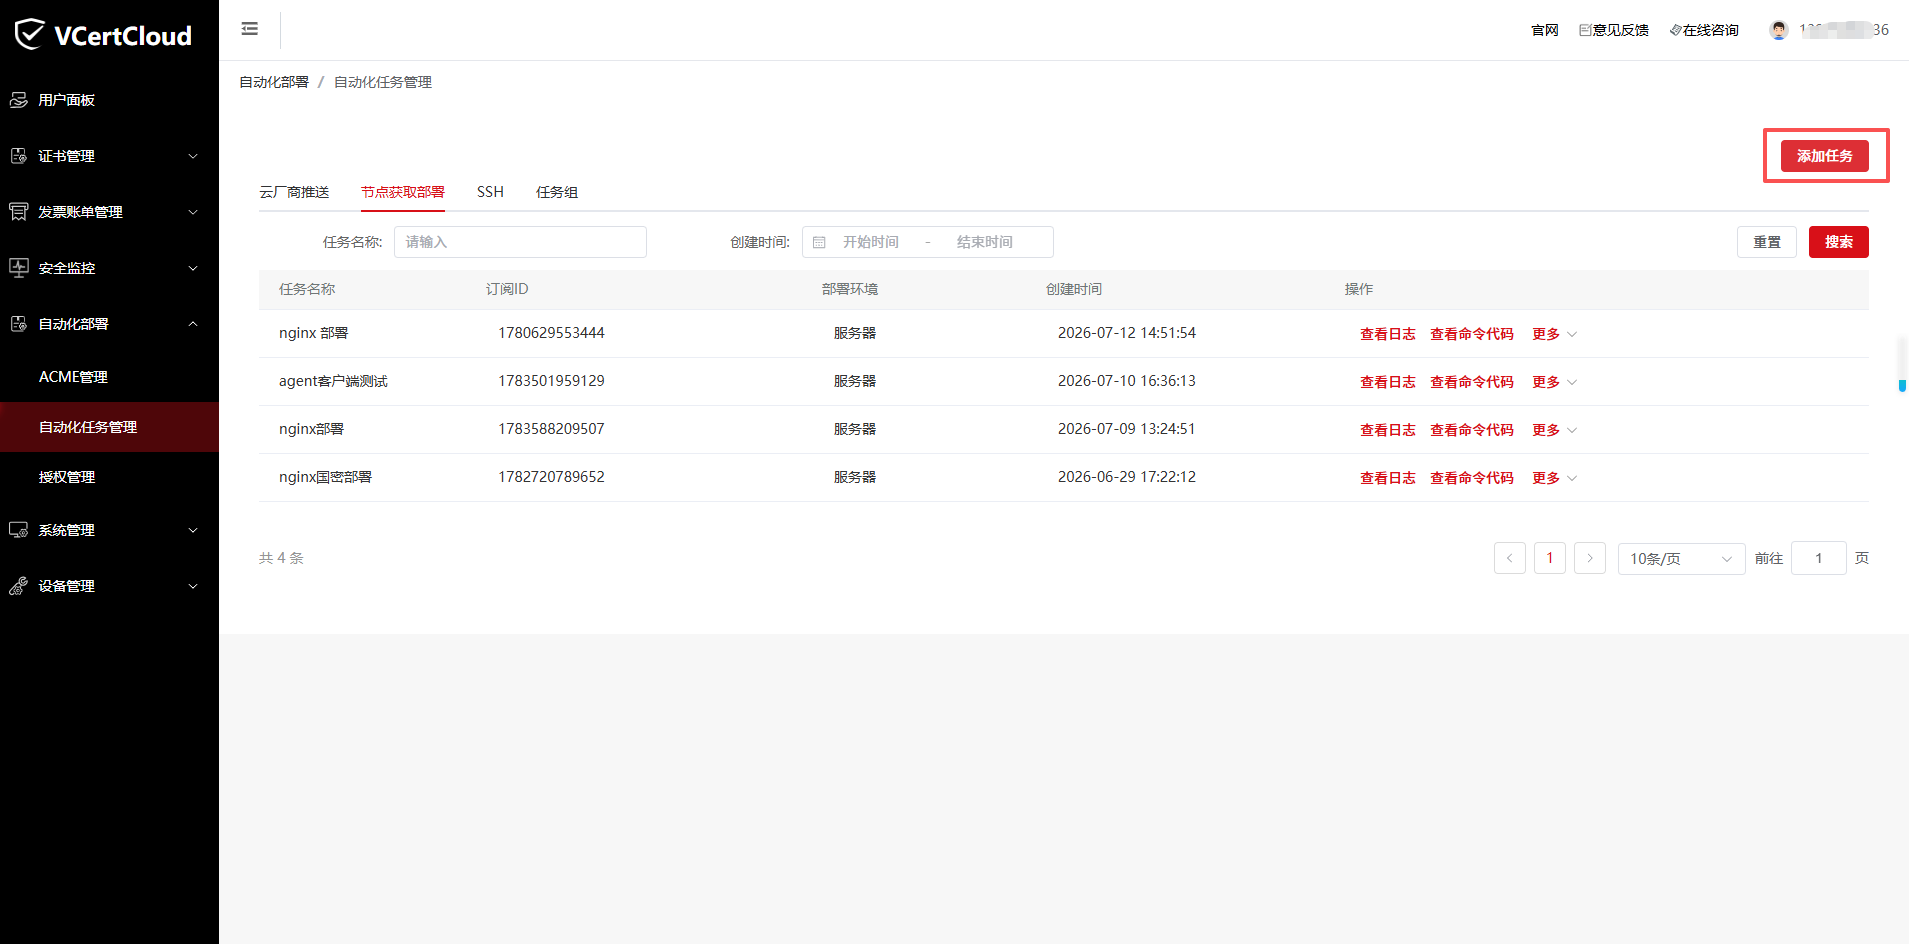Click calendar icon in 创建时间 field
Screen dimensions: 1909x944
(819, 242)
